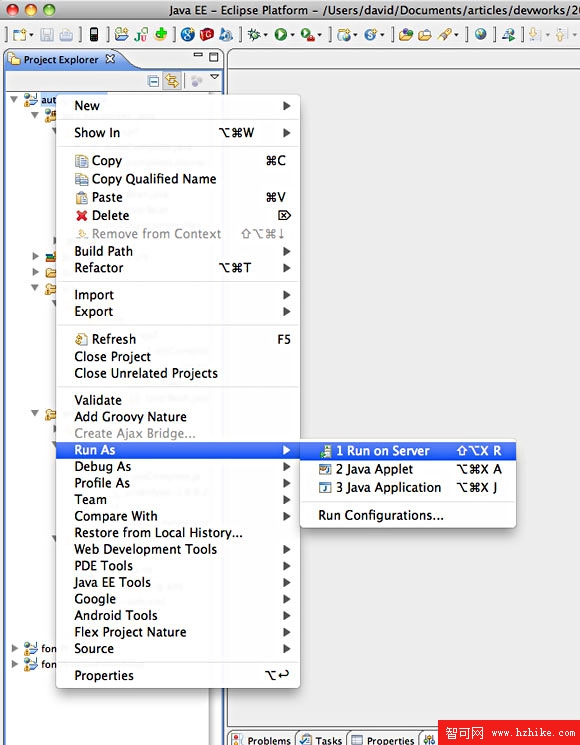Switch to the Tasks tab
580x745 pixels.
click(x=322, y=740)
